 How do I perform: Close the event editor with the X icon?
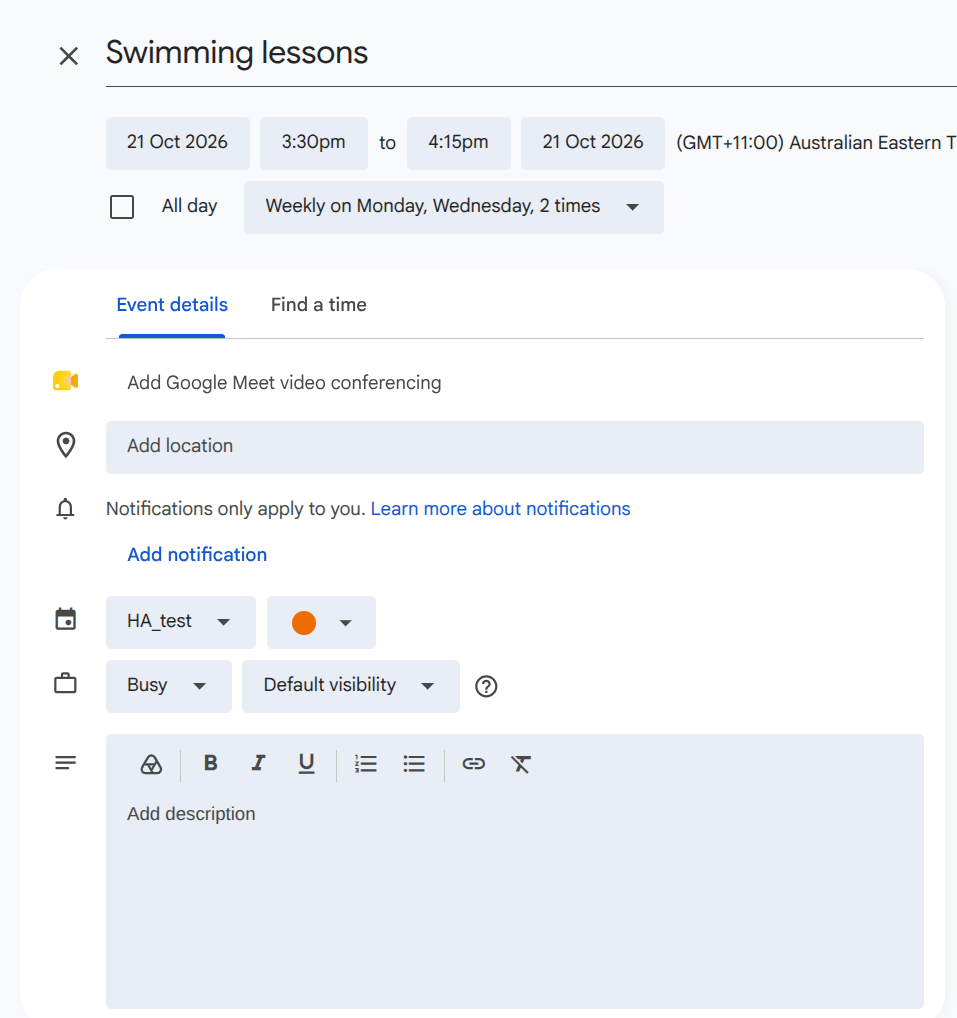68,56
